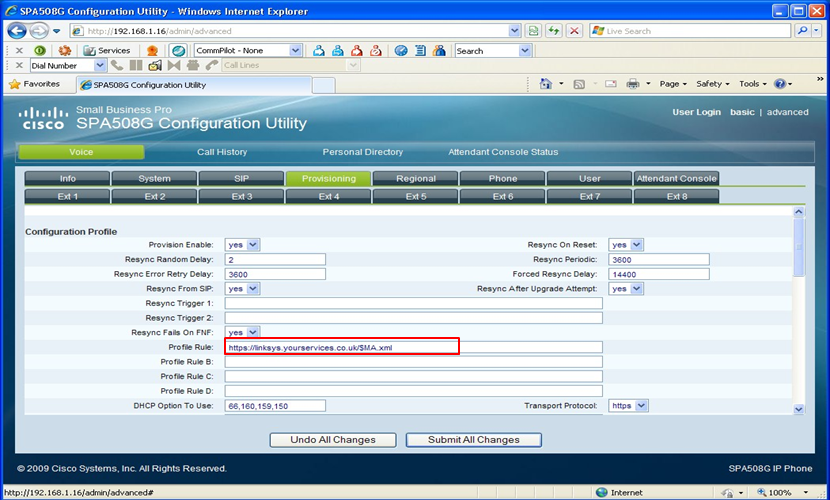Viewport: 830px width, 500px height.
Task: Click the transfer arrows icon
Action: point(174,66)
